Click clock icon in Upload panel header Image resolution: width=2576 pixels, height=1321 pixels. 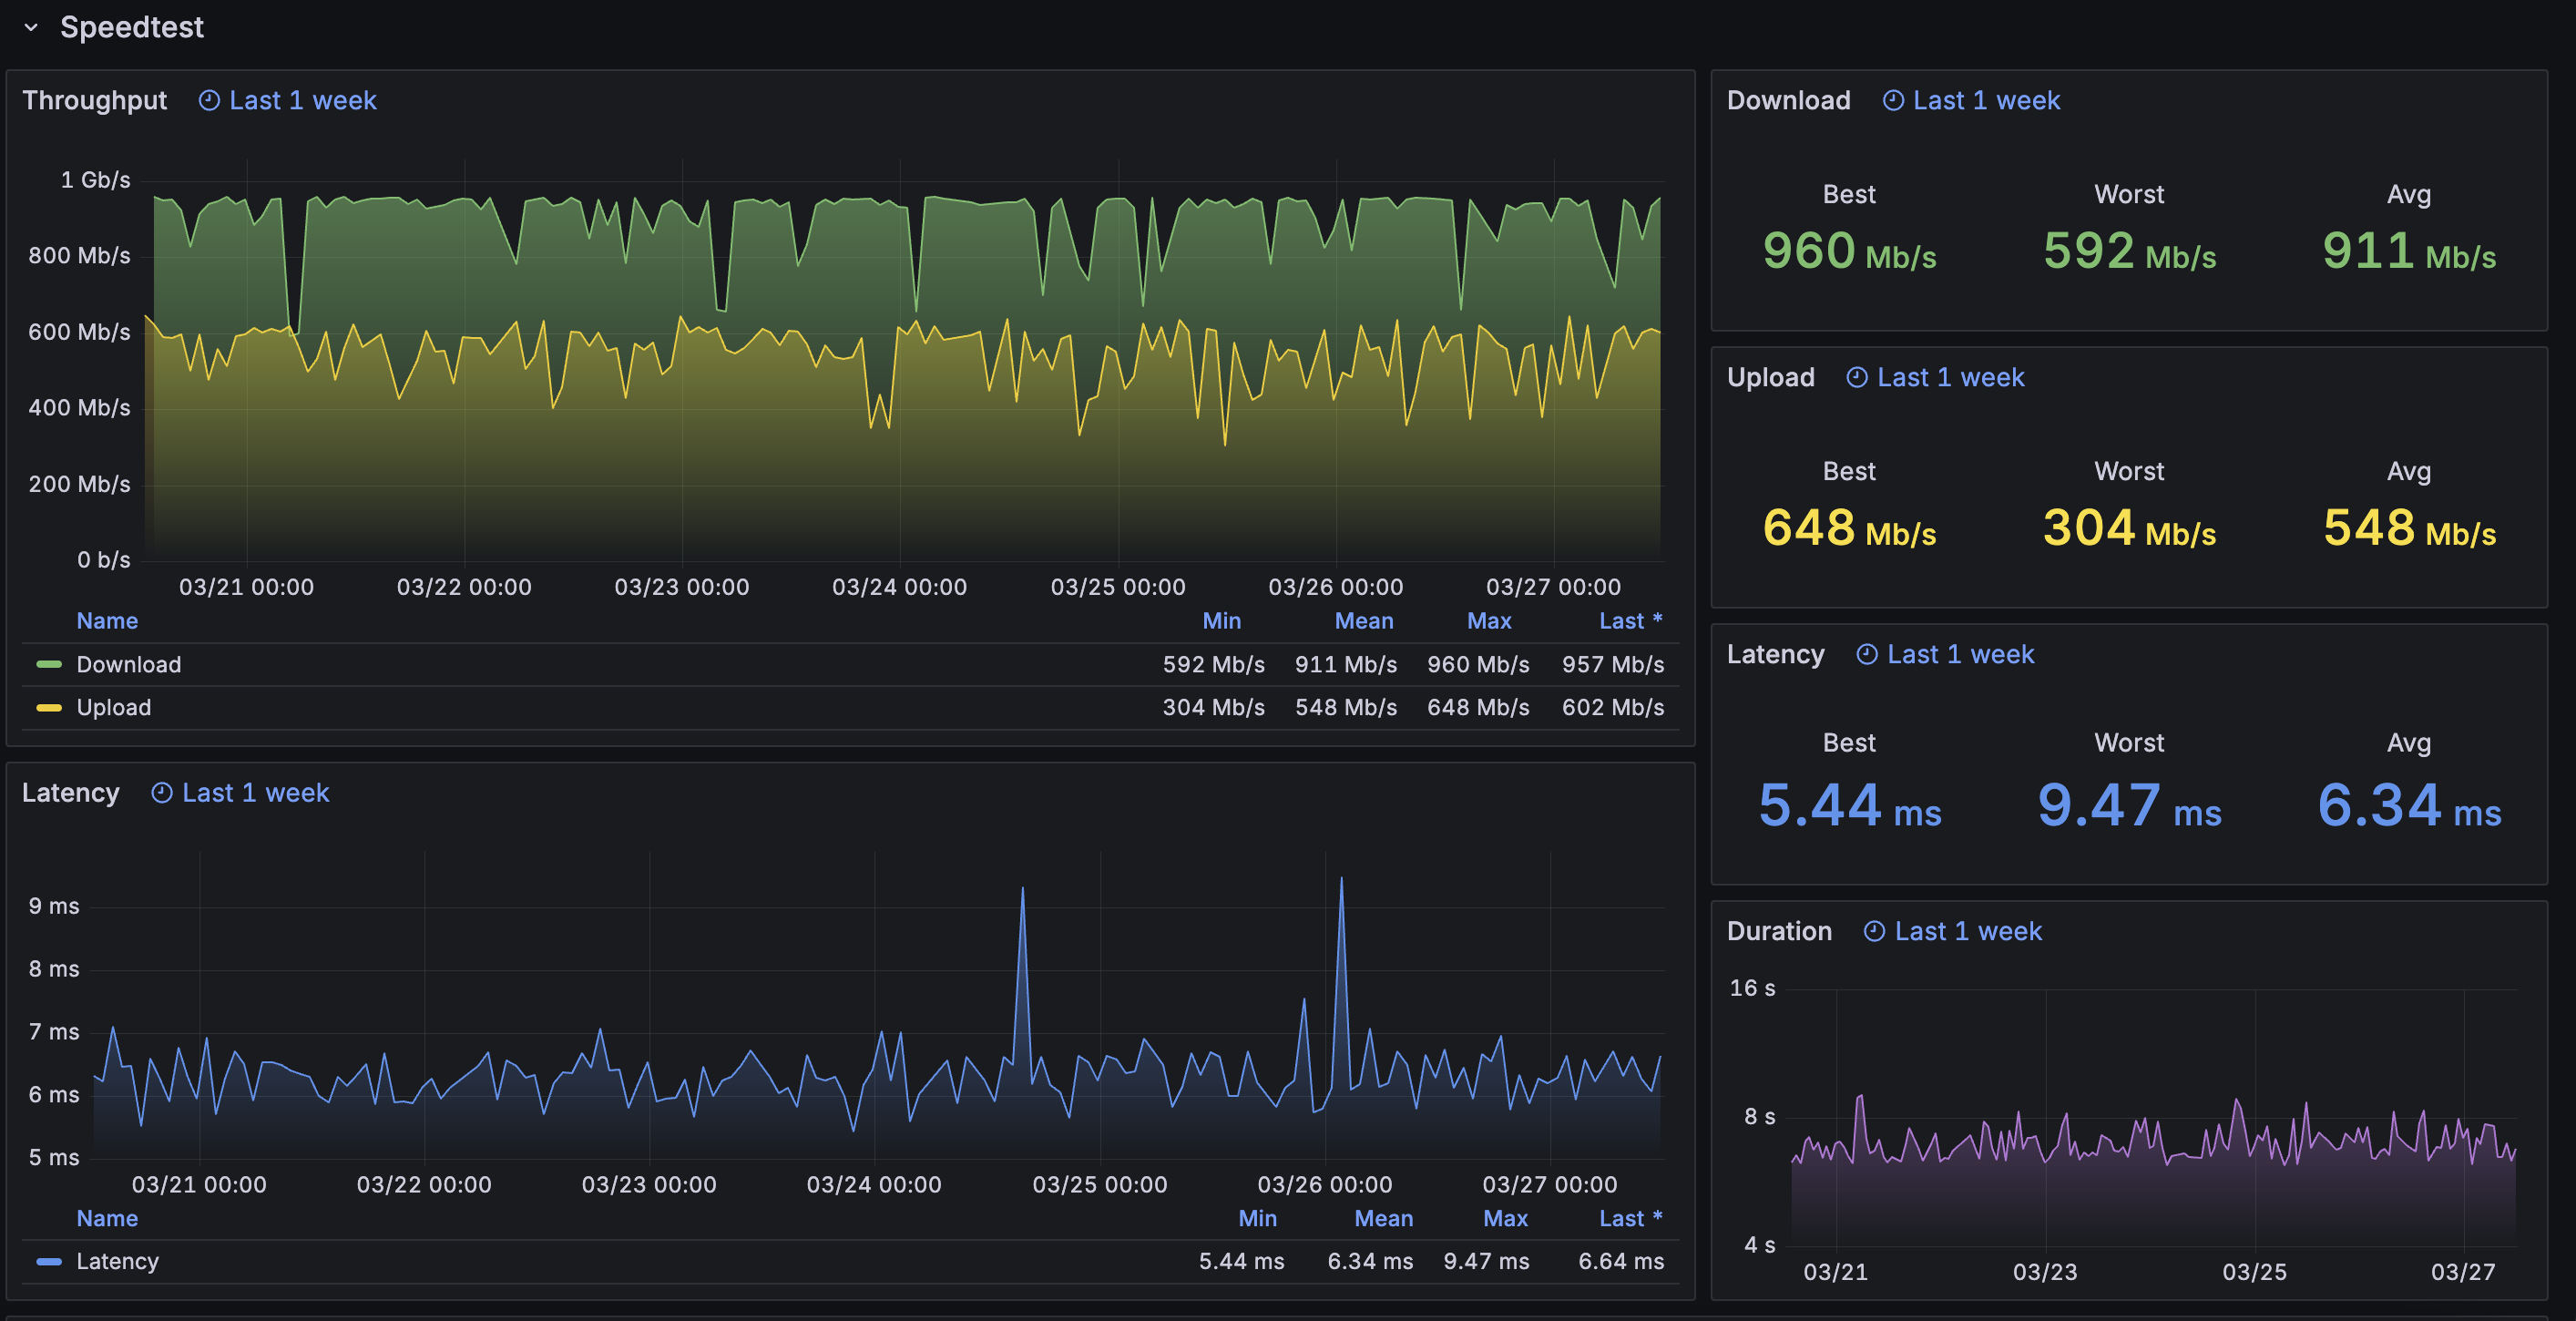[1857, 378]
